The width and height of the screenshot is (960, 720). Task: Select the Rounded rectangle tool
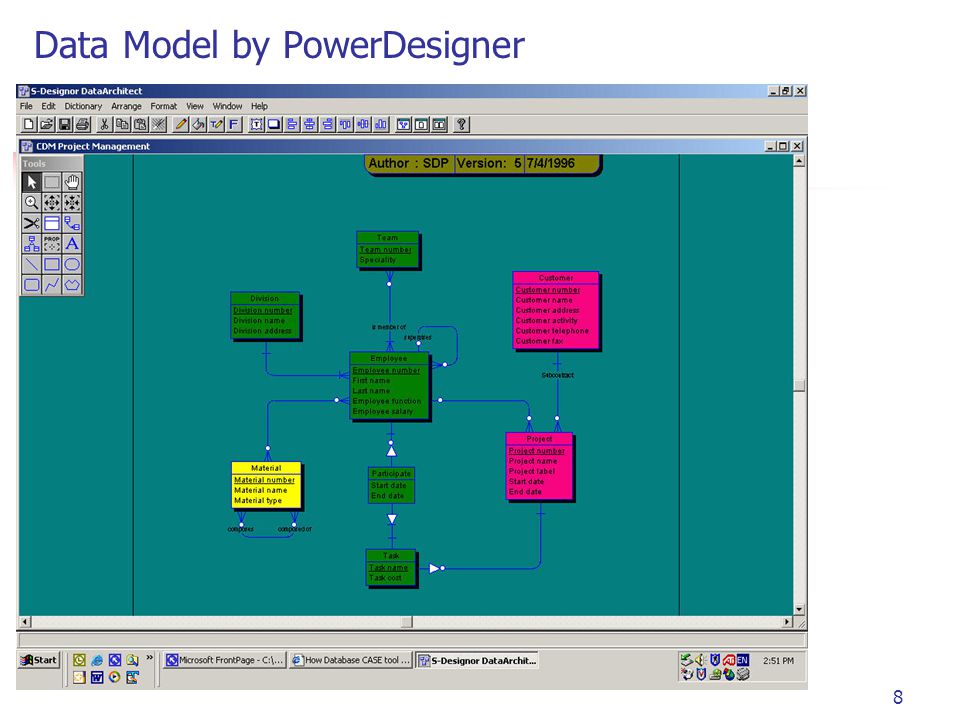tap(31, 285)
